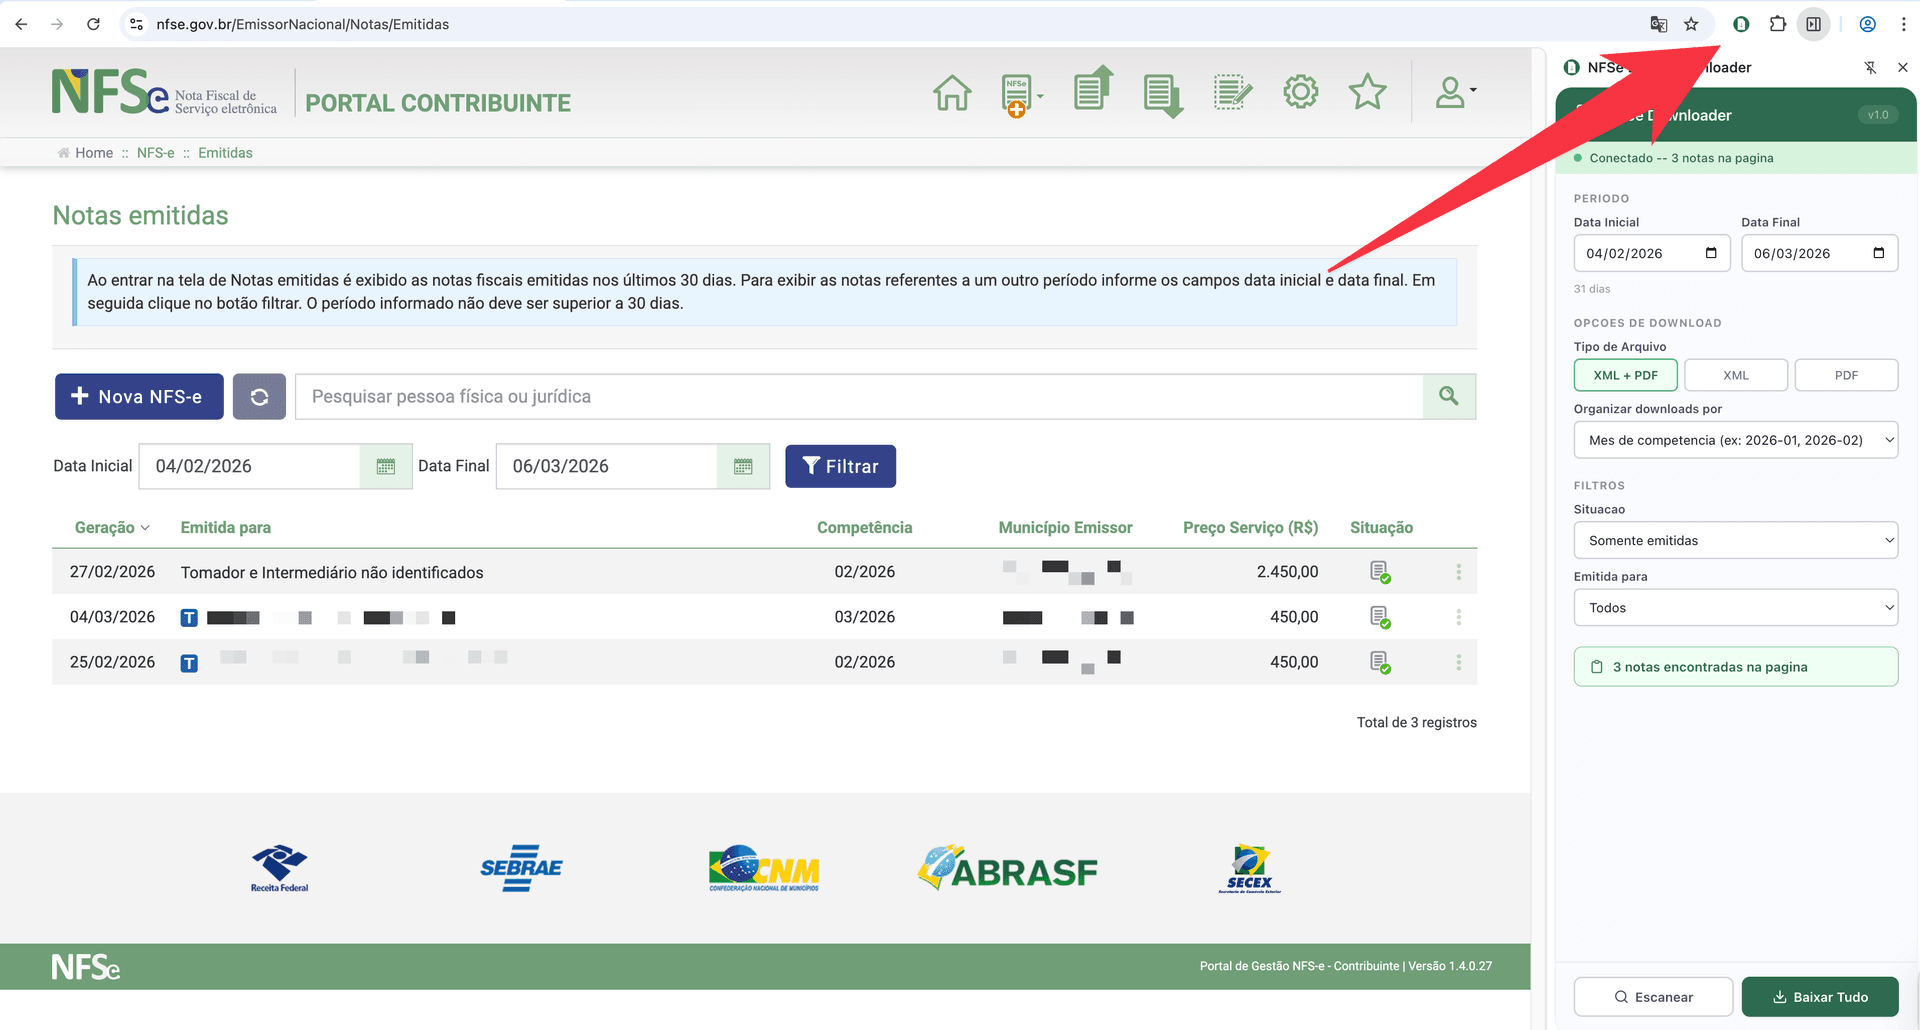
Task: Open the settings gear icon
Action: point(1300,92)
